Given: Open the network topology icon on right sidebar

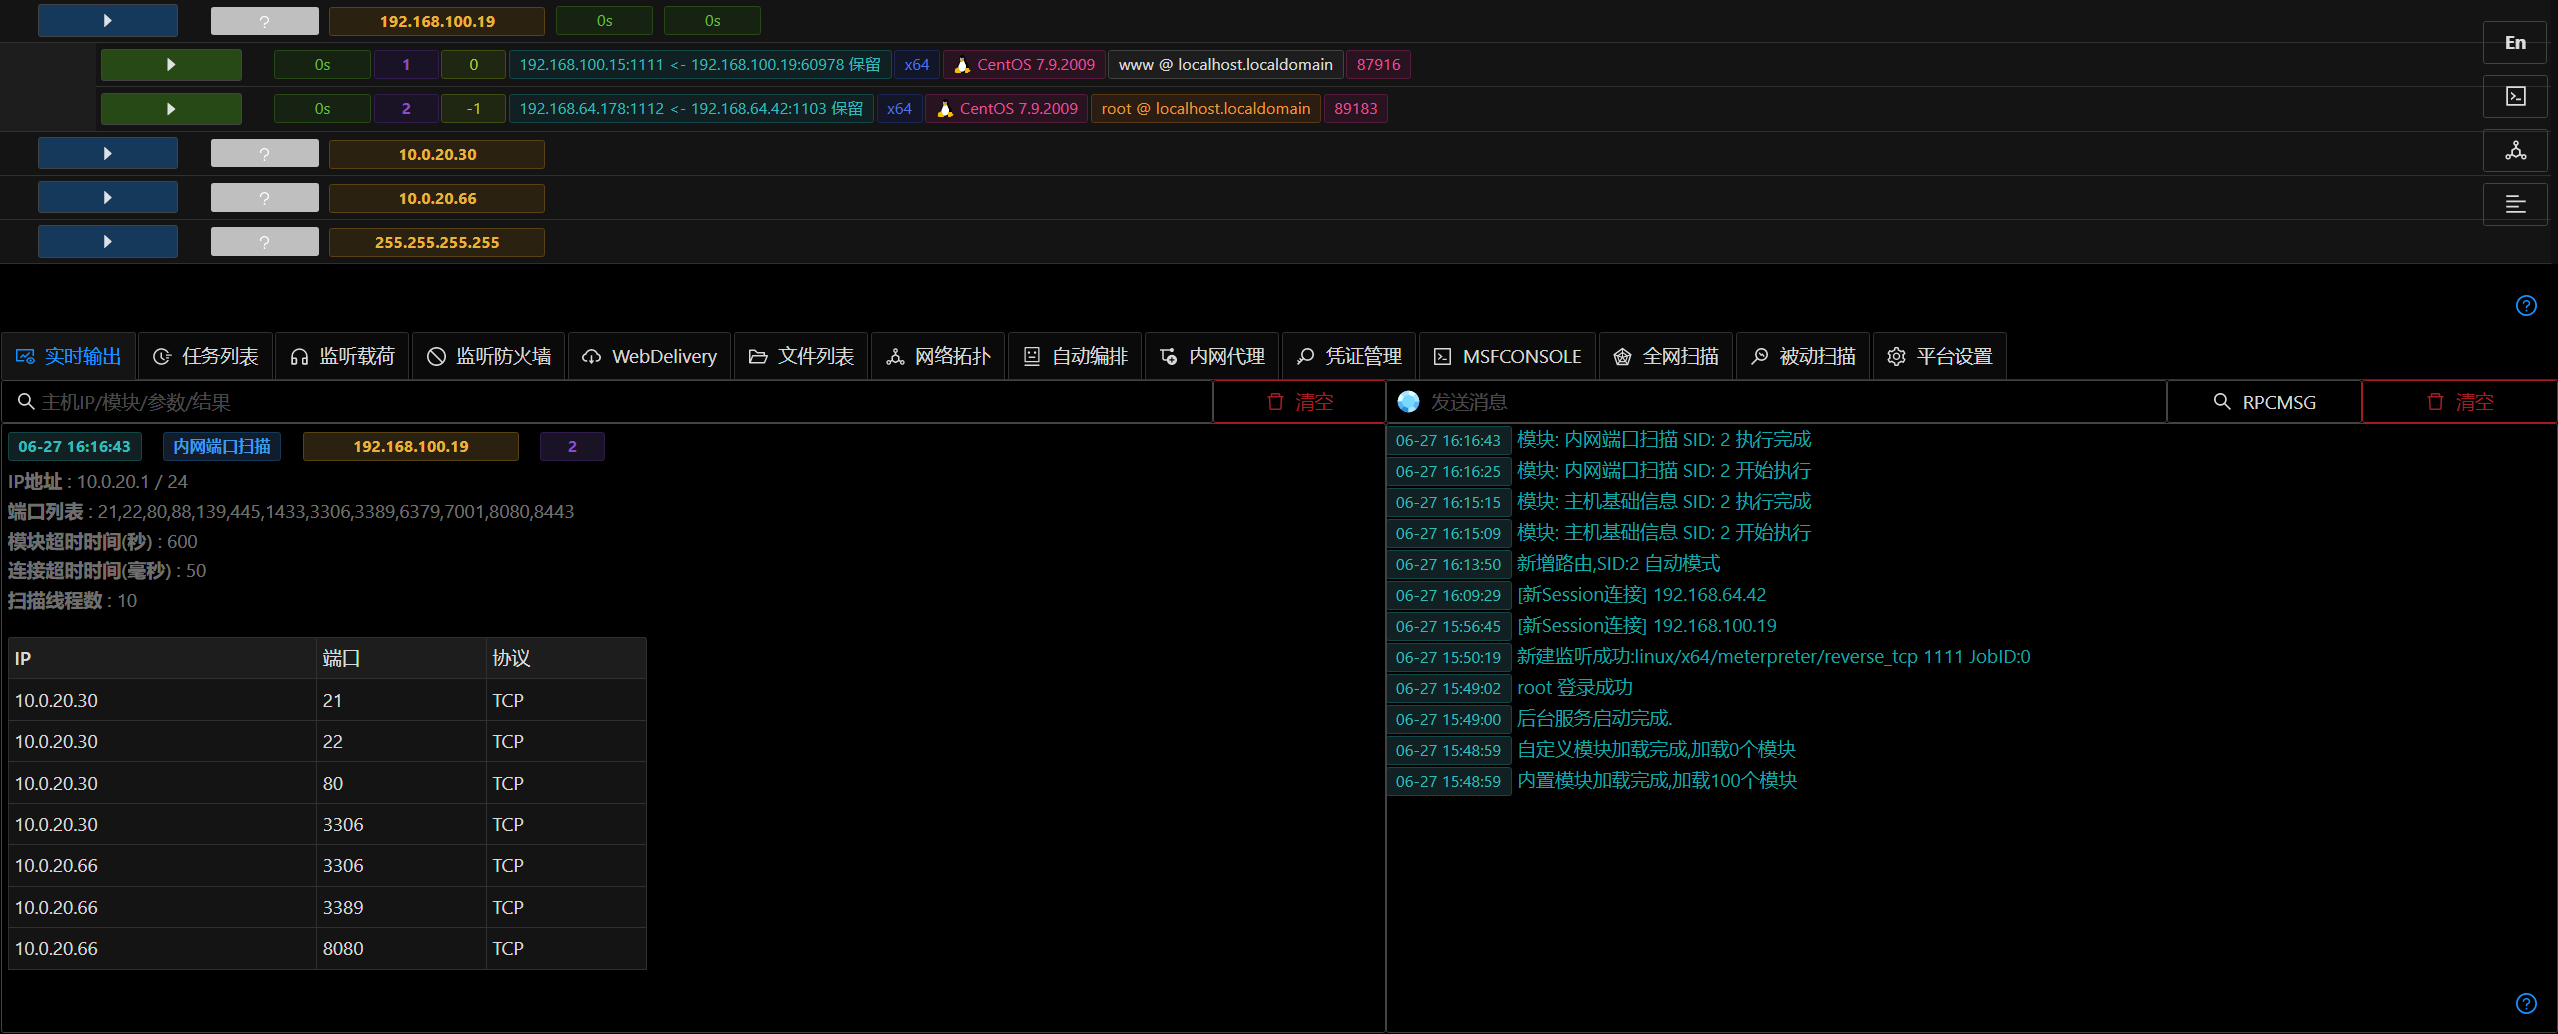Looking at the screenshot, I should tap(2514, 151).
